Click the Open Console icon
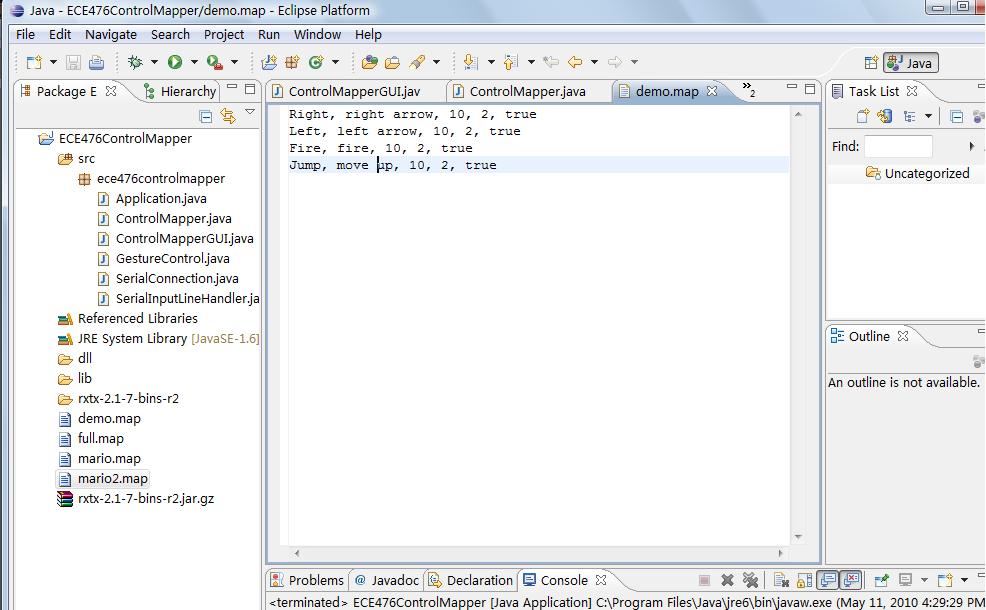Viewport: 986px width, 610px height. [x=944, y=580]
